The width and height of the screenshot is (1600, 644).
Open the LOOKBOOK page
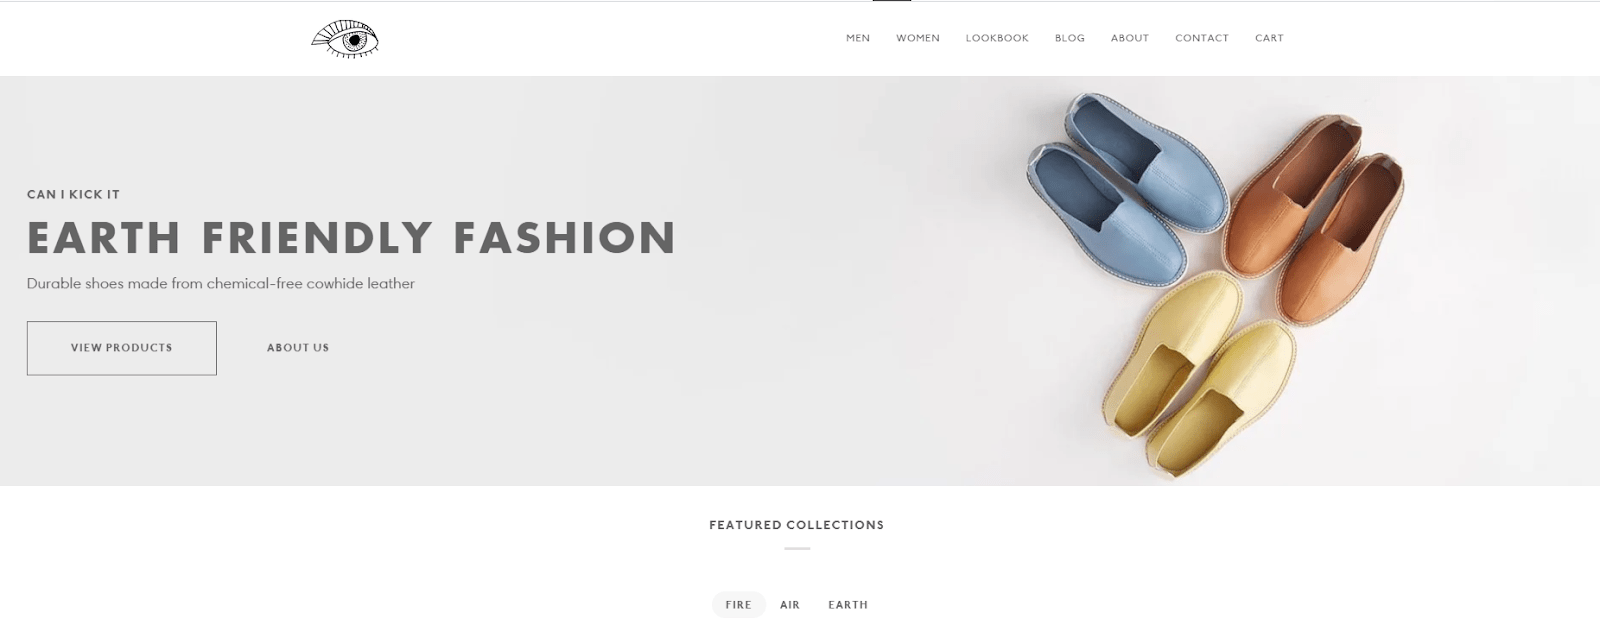pos(997,38)
